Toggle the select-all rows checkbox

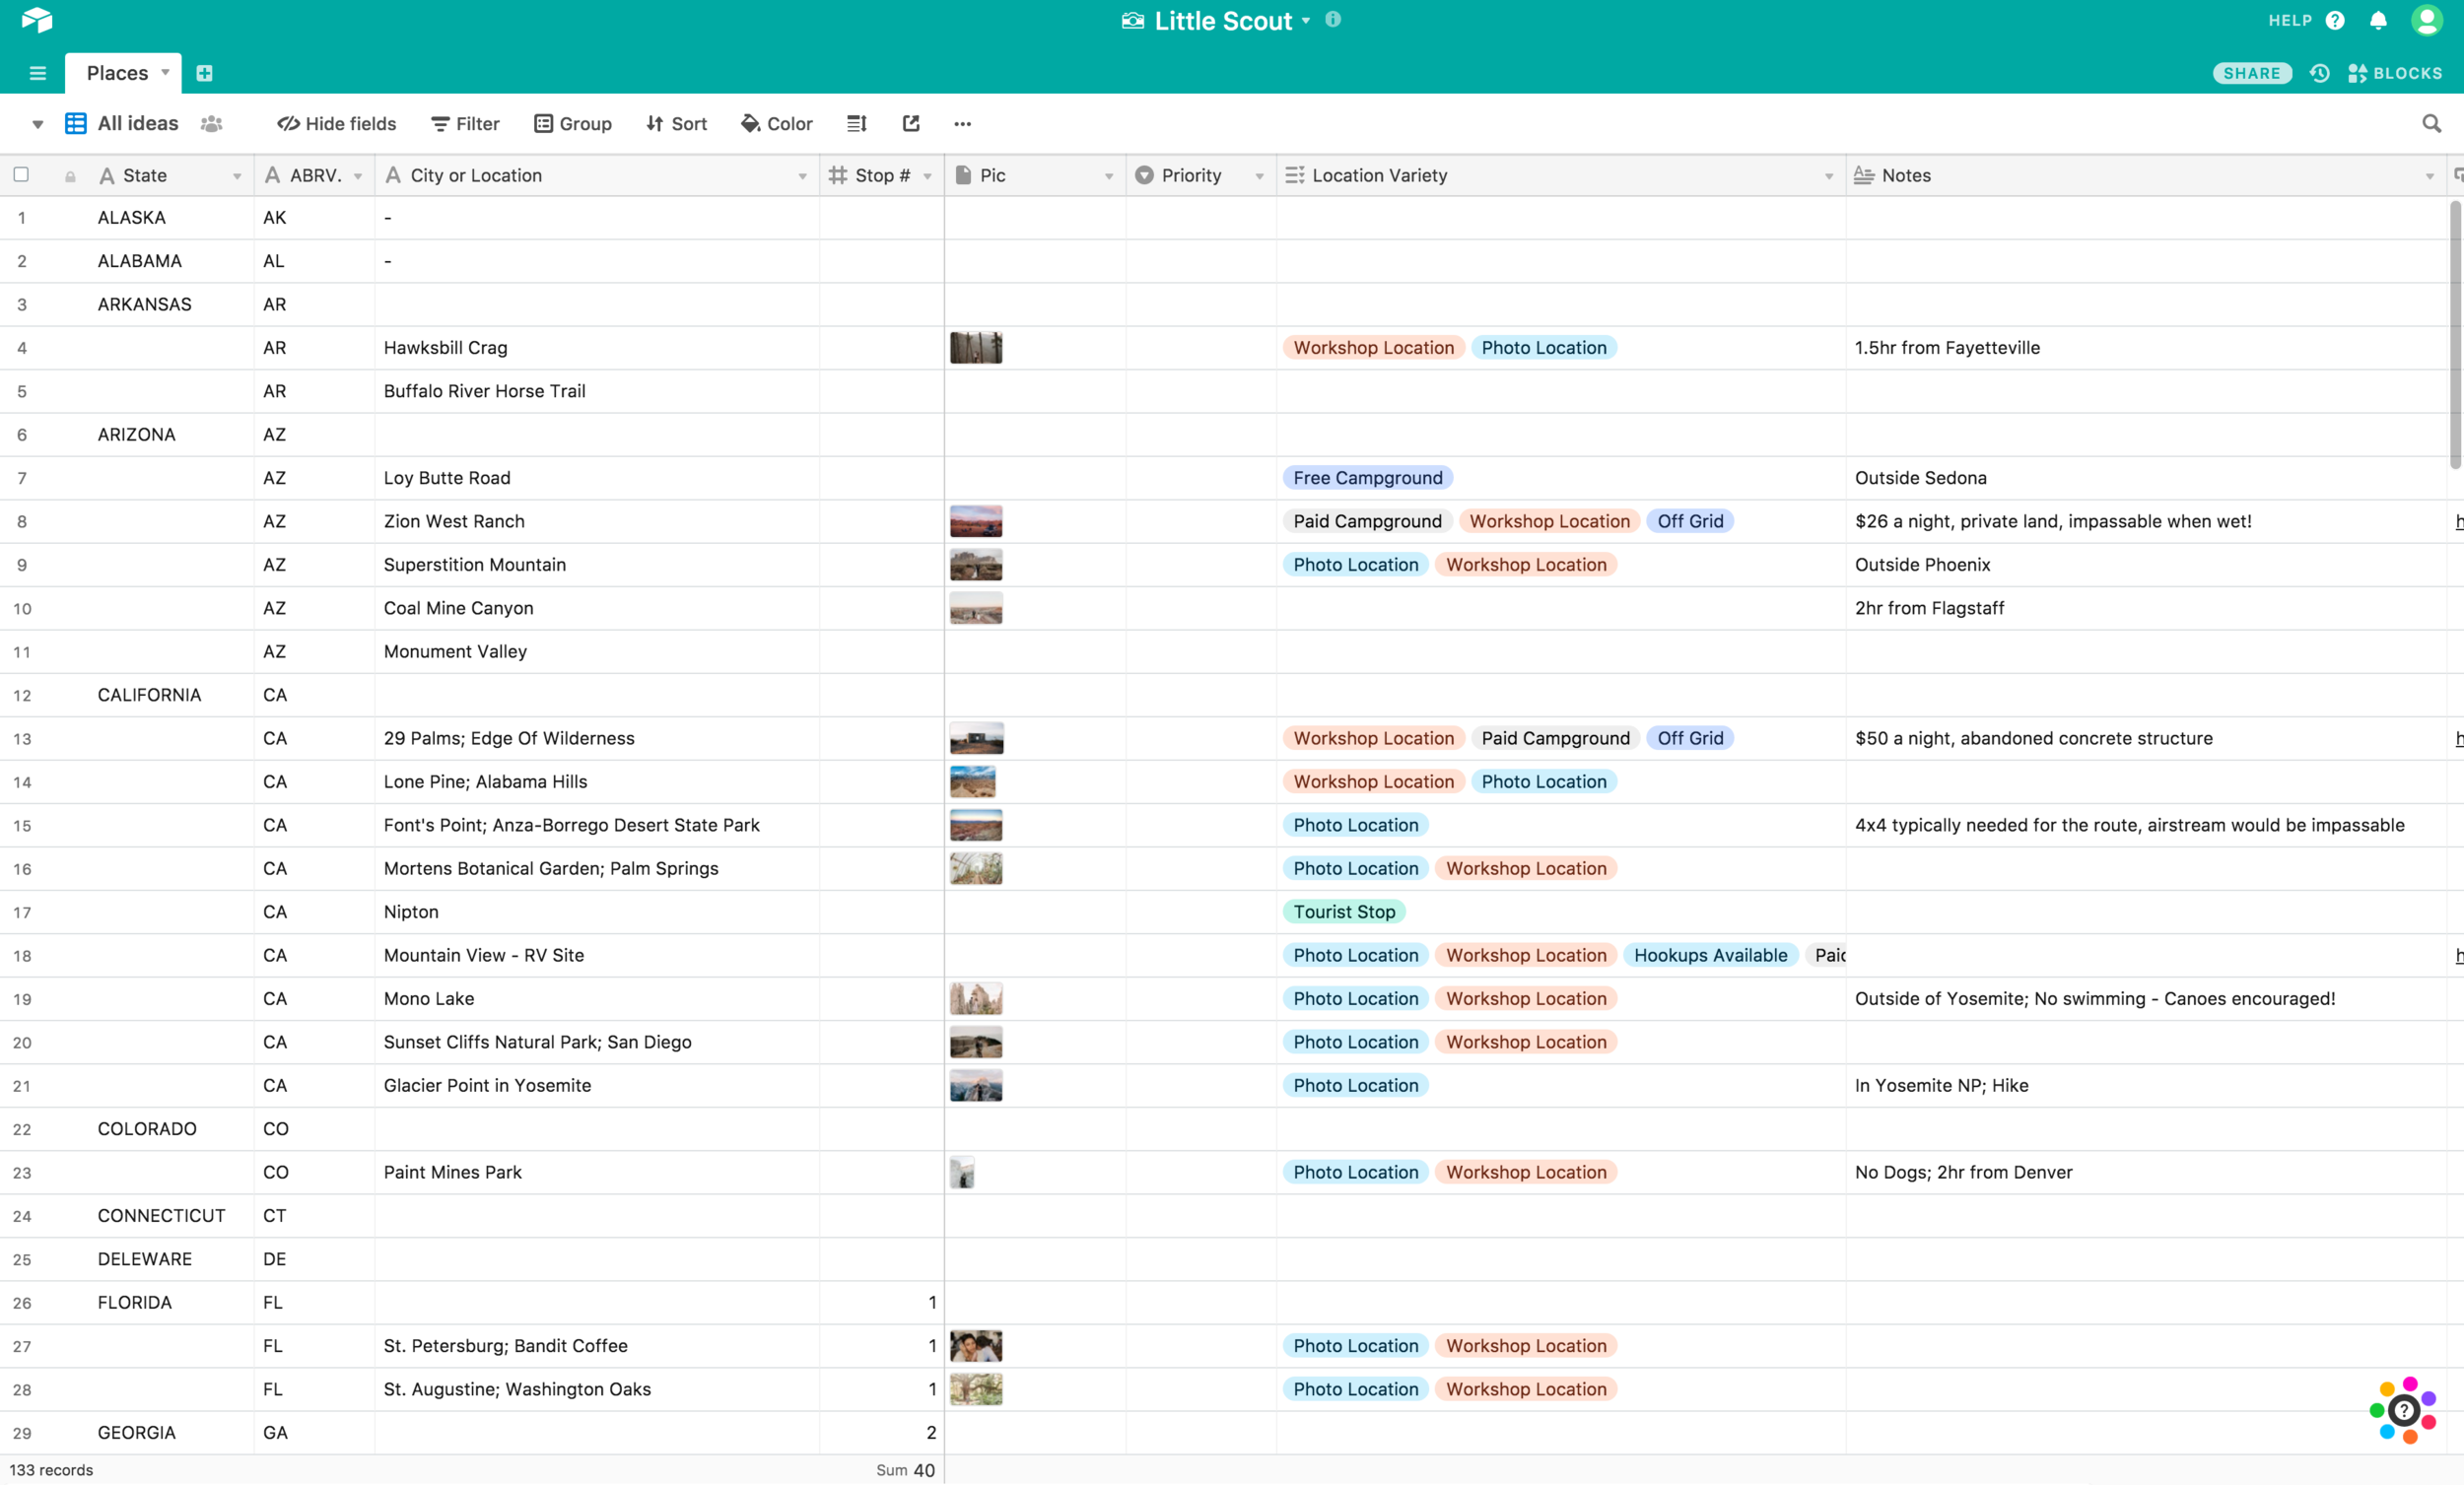[21, 175]
